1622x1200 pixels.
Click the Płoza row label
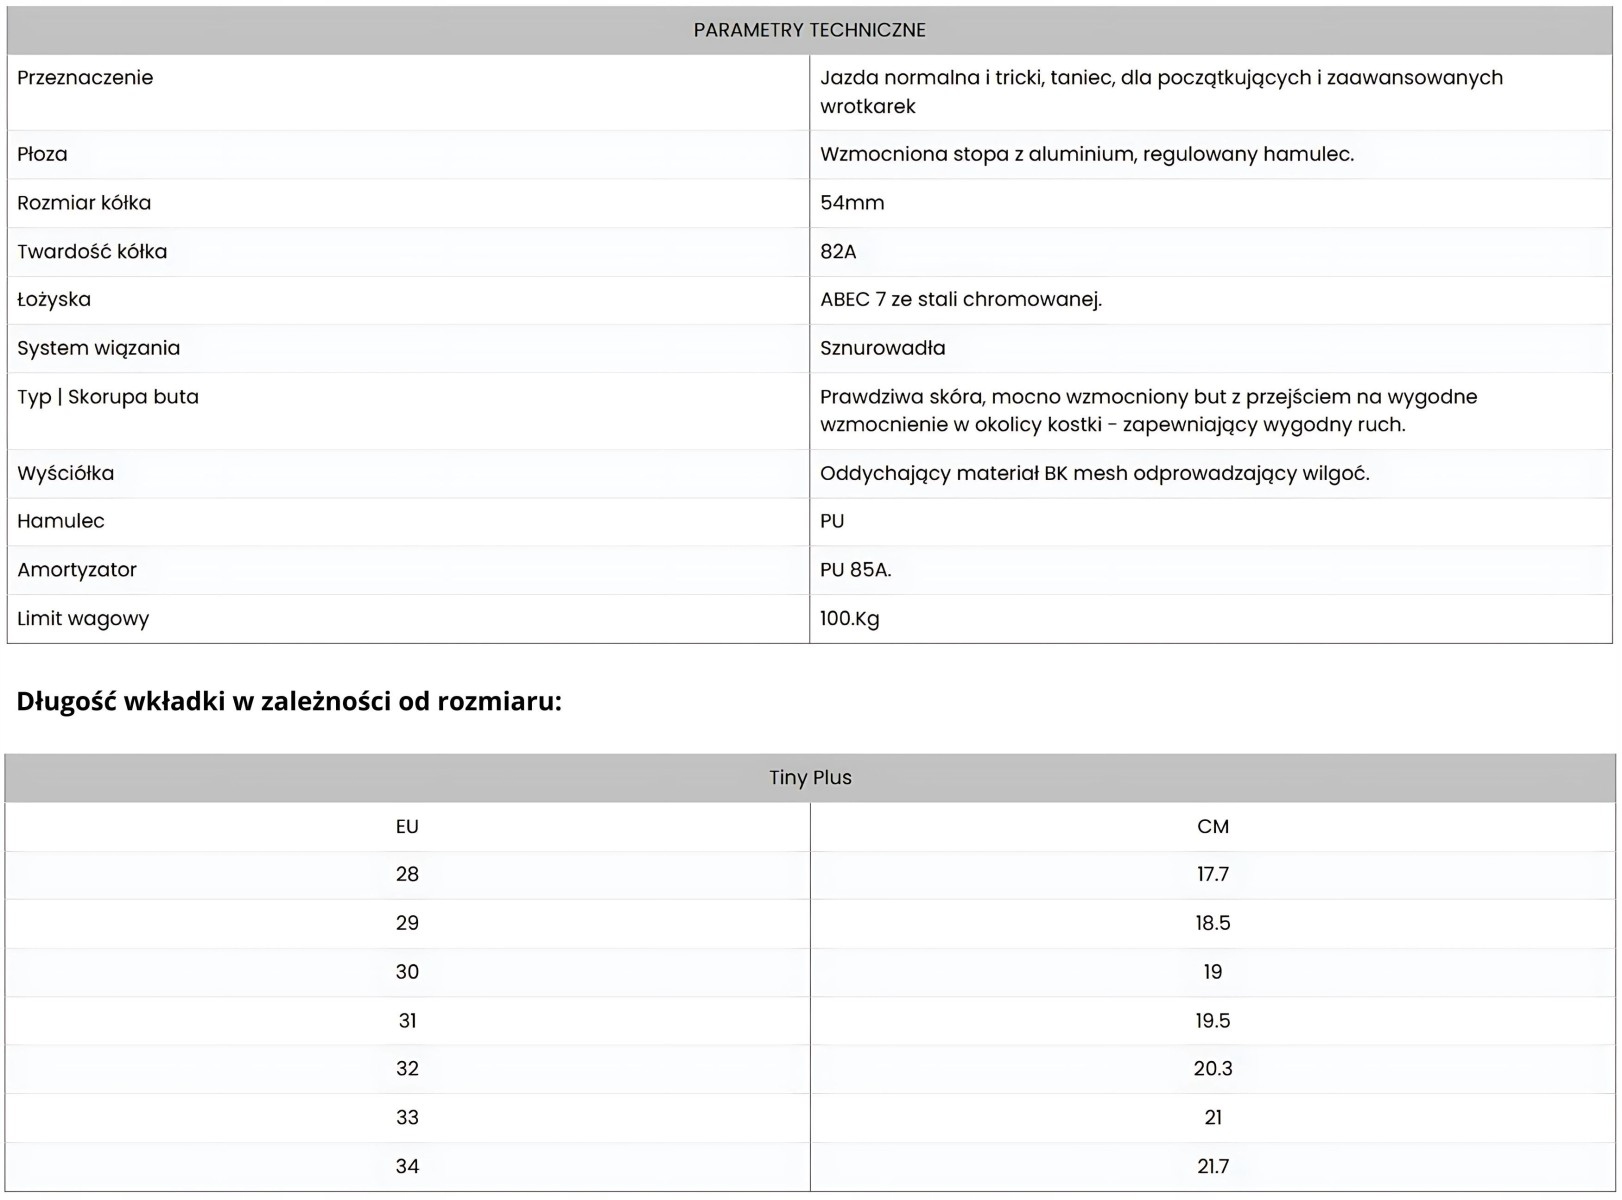coord(42,154)
